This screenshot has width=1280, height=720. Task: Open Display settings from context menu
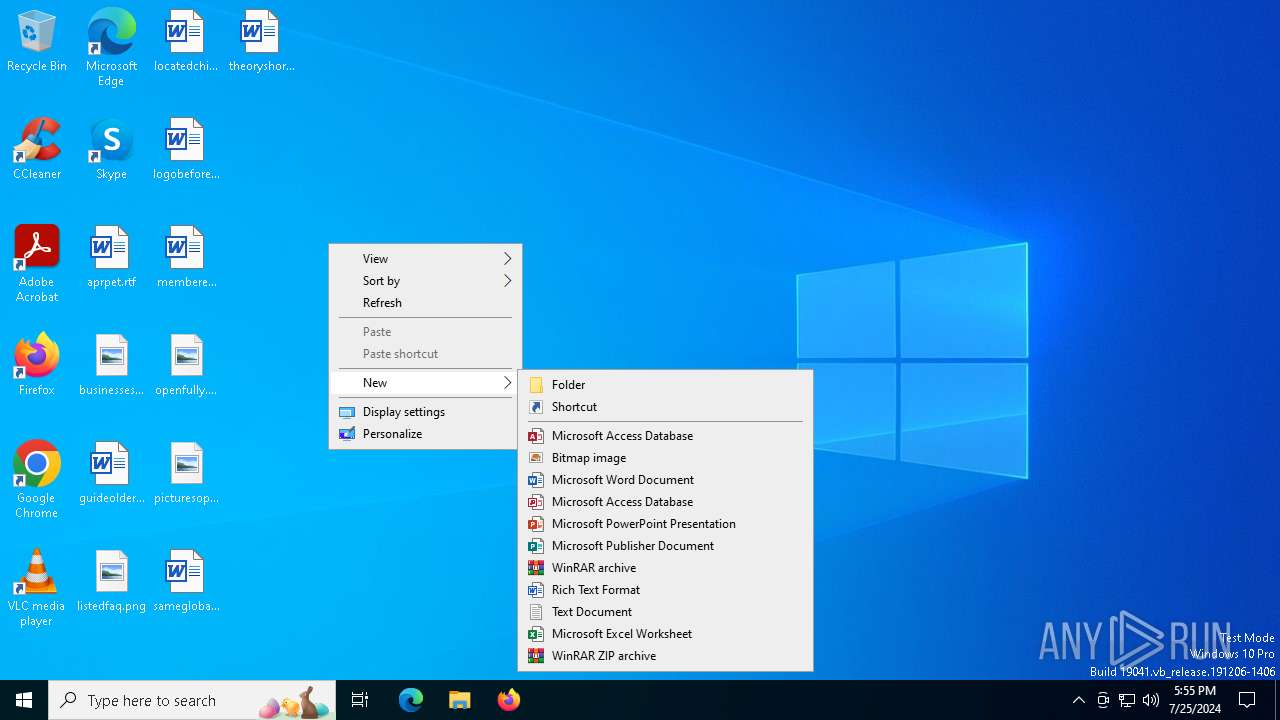coord(425,412)
